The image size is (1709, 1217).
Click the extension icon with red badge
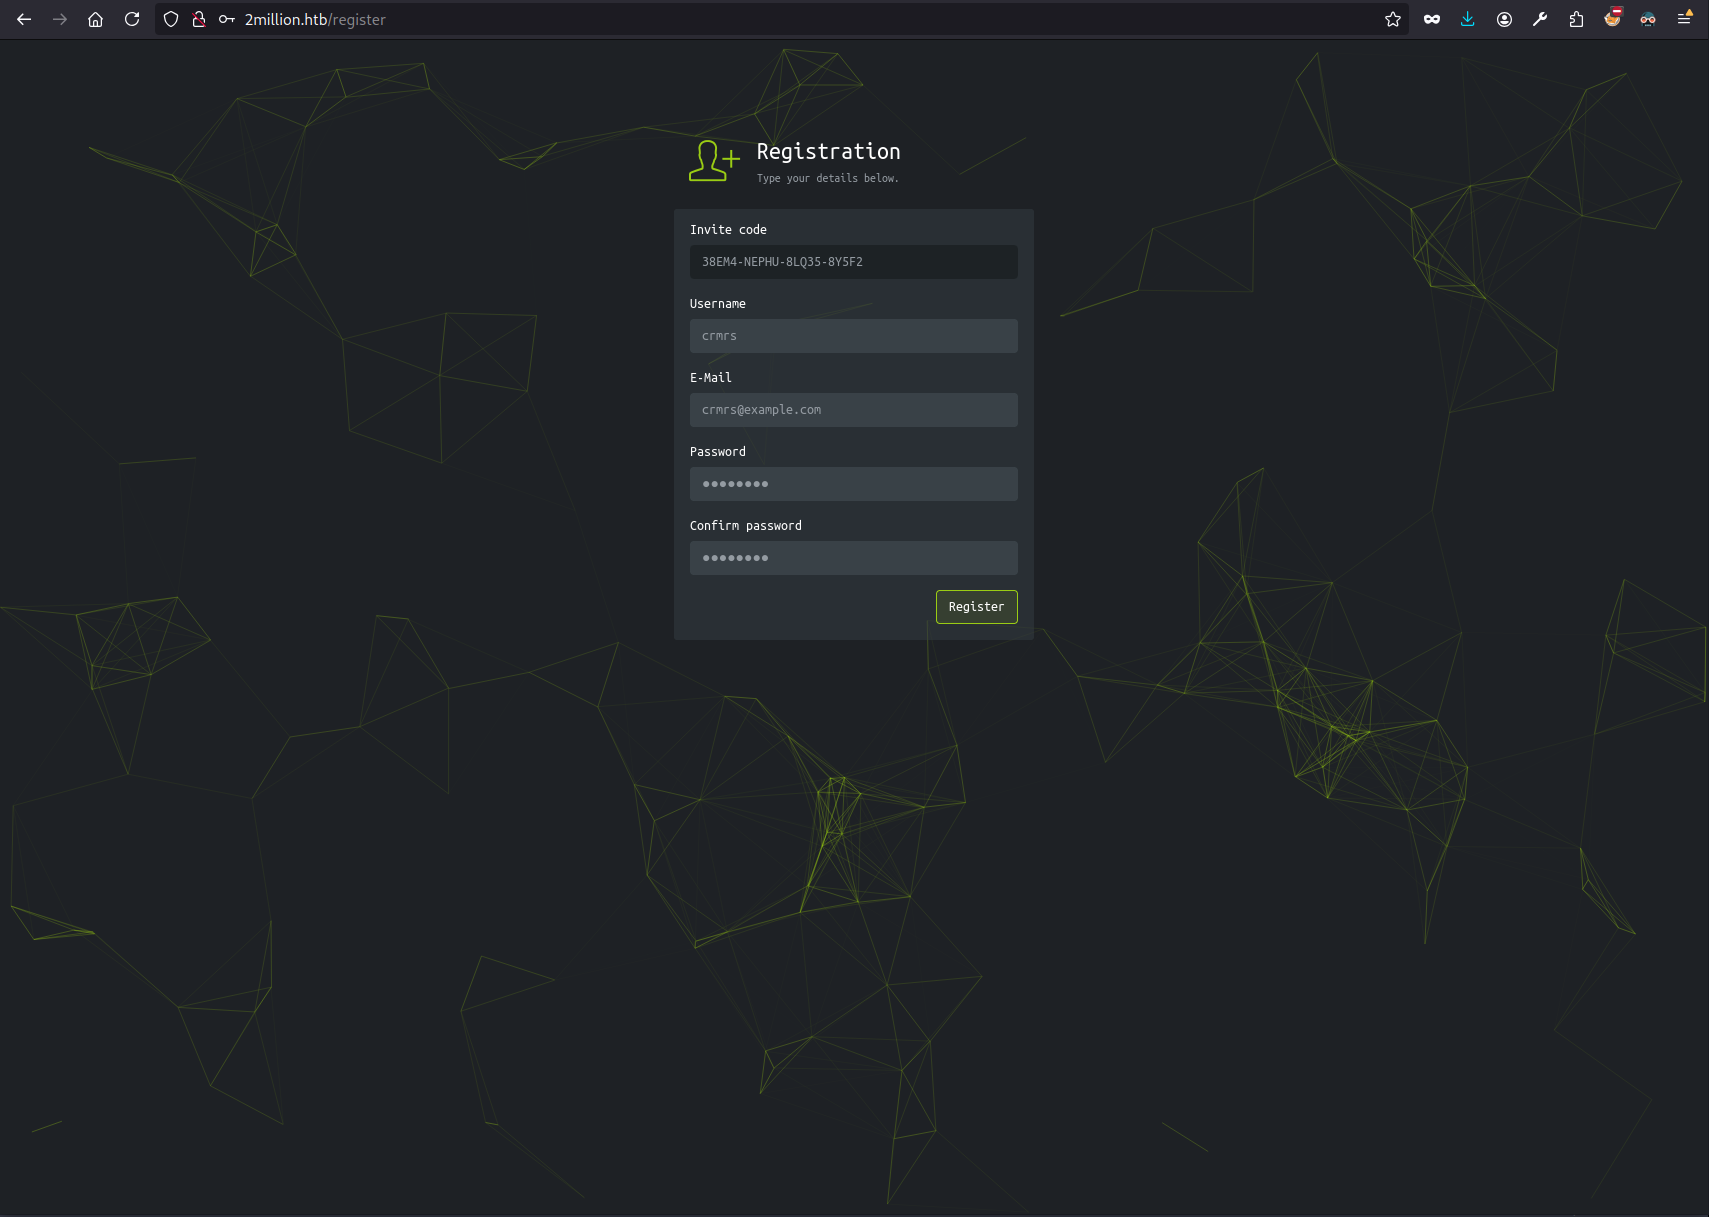(x=1612, y=19)
